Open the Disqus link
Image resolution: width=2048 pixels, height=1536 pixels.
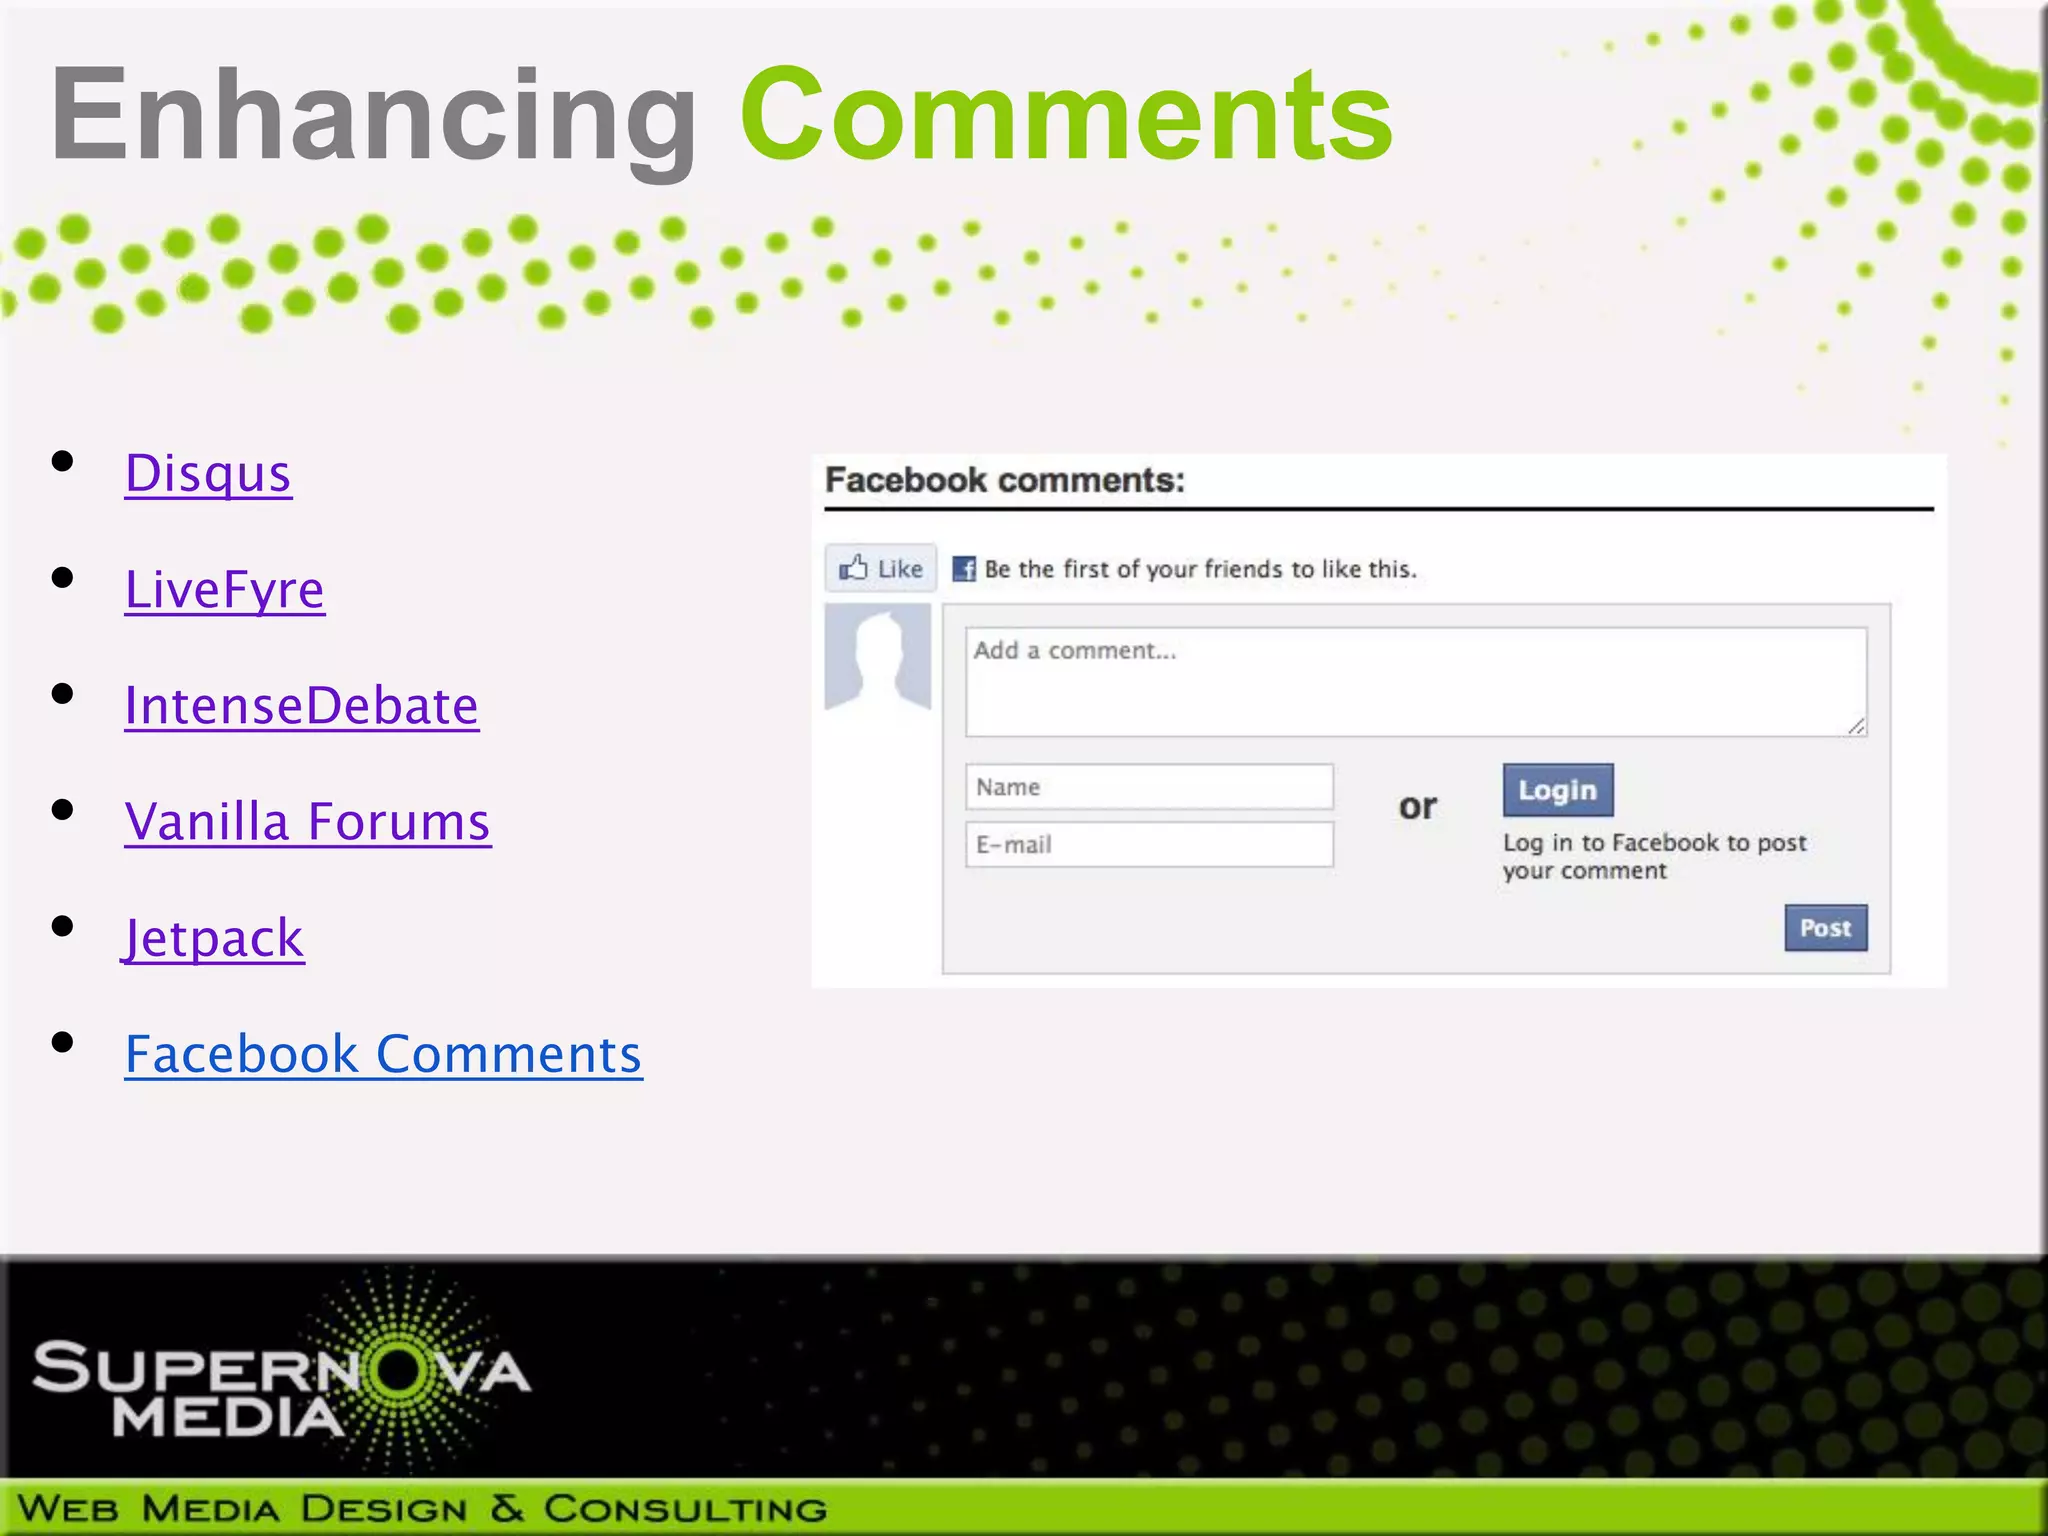pyautogui.click(x=208, y=473)
